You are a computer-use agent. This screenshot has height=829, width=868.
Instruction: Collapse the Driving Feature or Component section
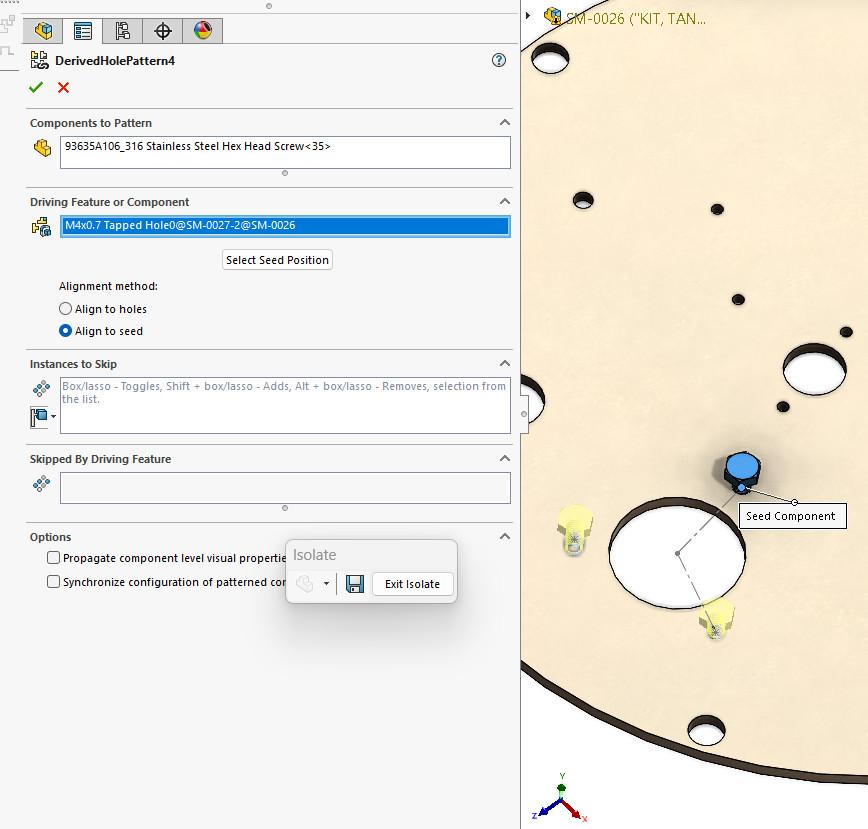[504, 202]
